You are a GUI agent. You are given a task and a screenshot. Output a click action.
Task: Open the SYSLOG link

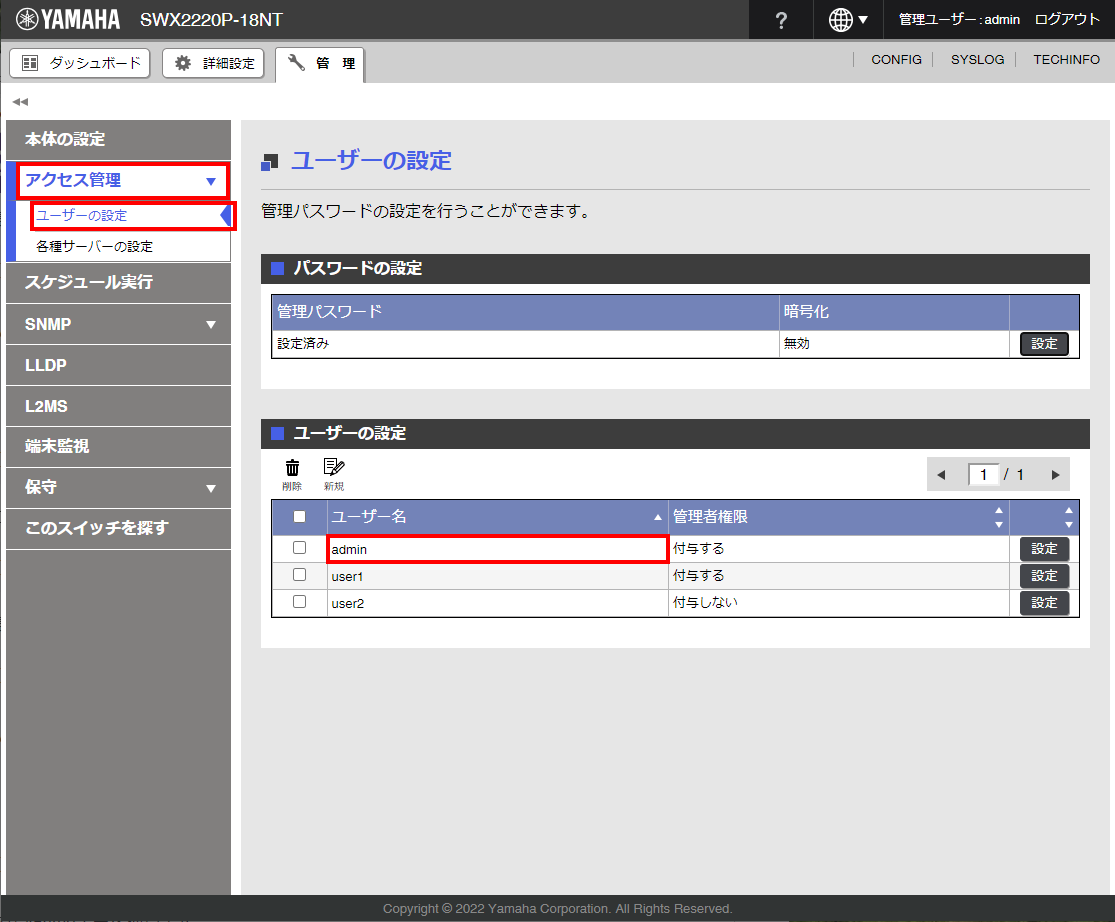[977, 60]
